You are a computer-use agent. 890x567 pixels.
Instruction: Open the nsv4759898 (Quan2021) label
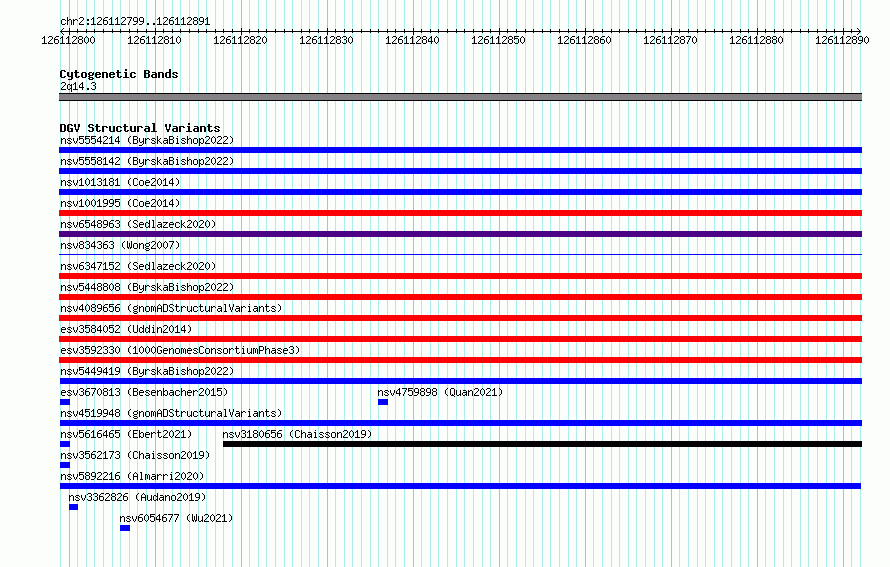pos(440,392)
